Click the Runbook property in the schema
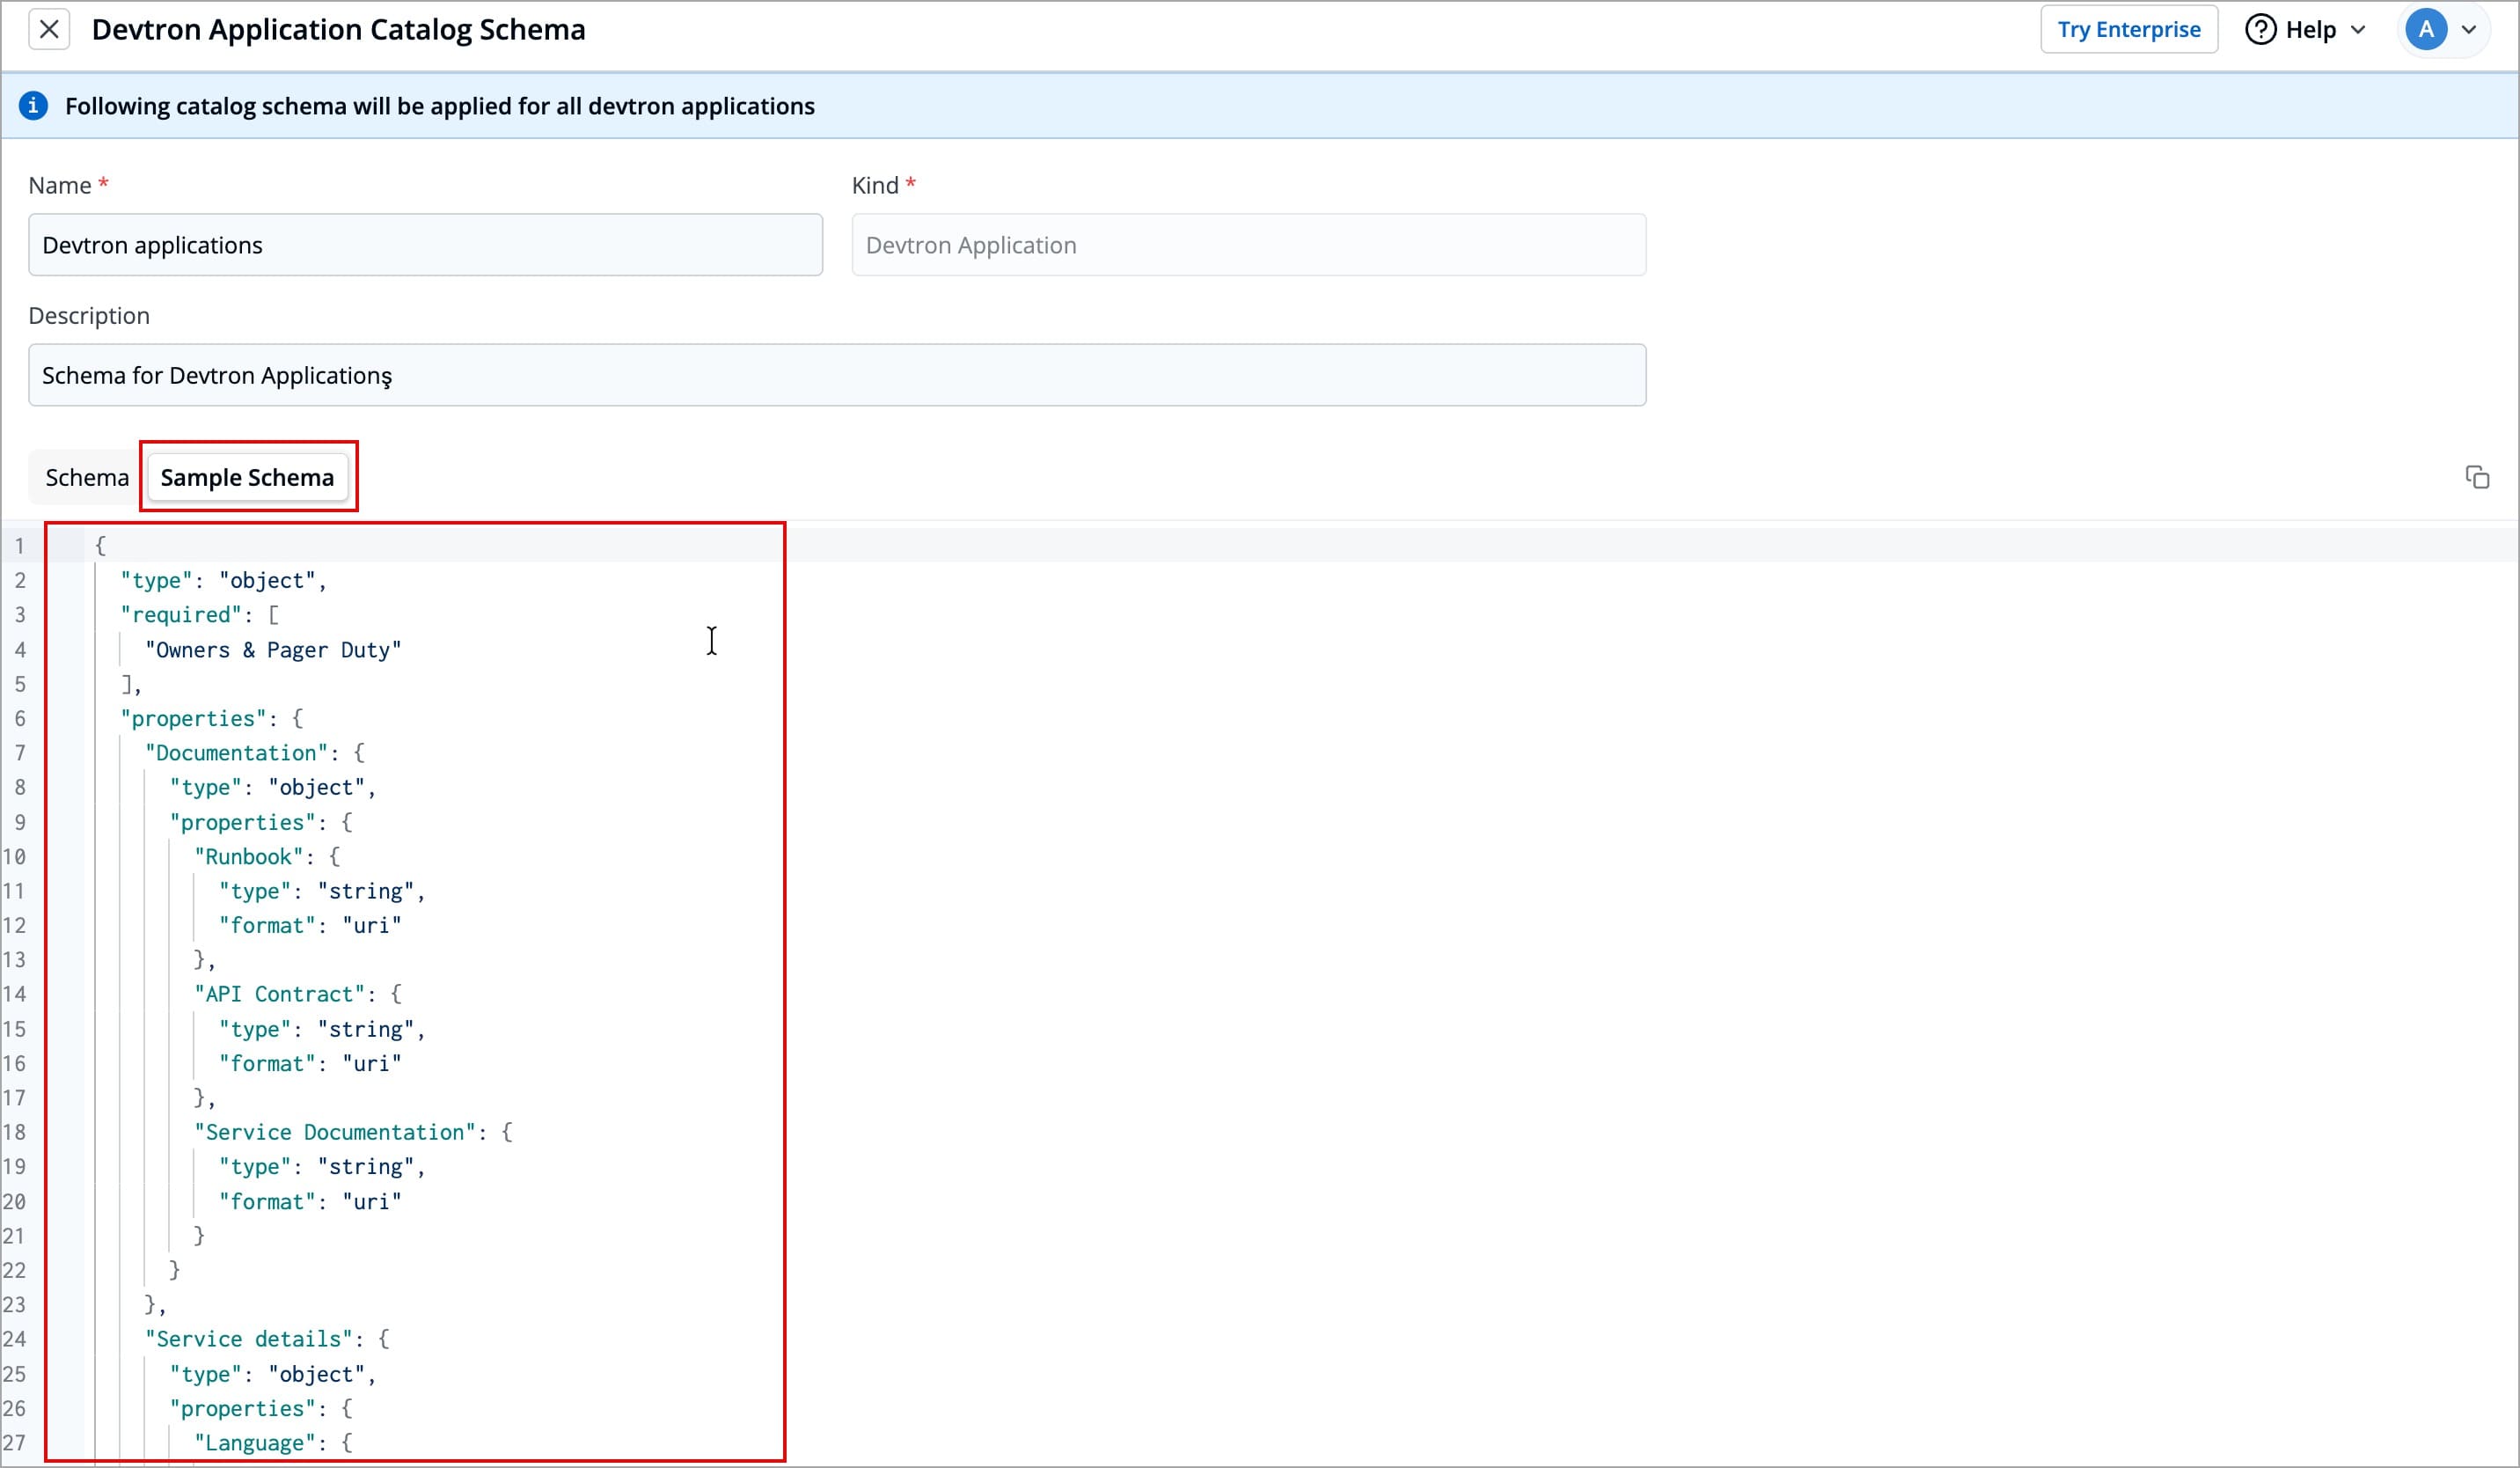The height and width of the screenshot is (1468, 2520). click(250, 856)
